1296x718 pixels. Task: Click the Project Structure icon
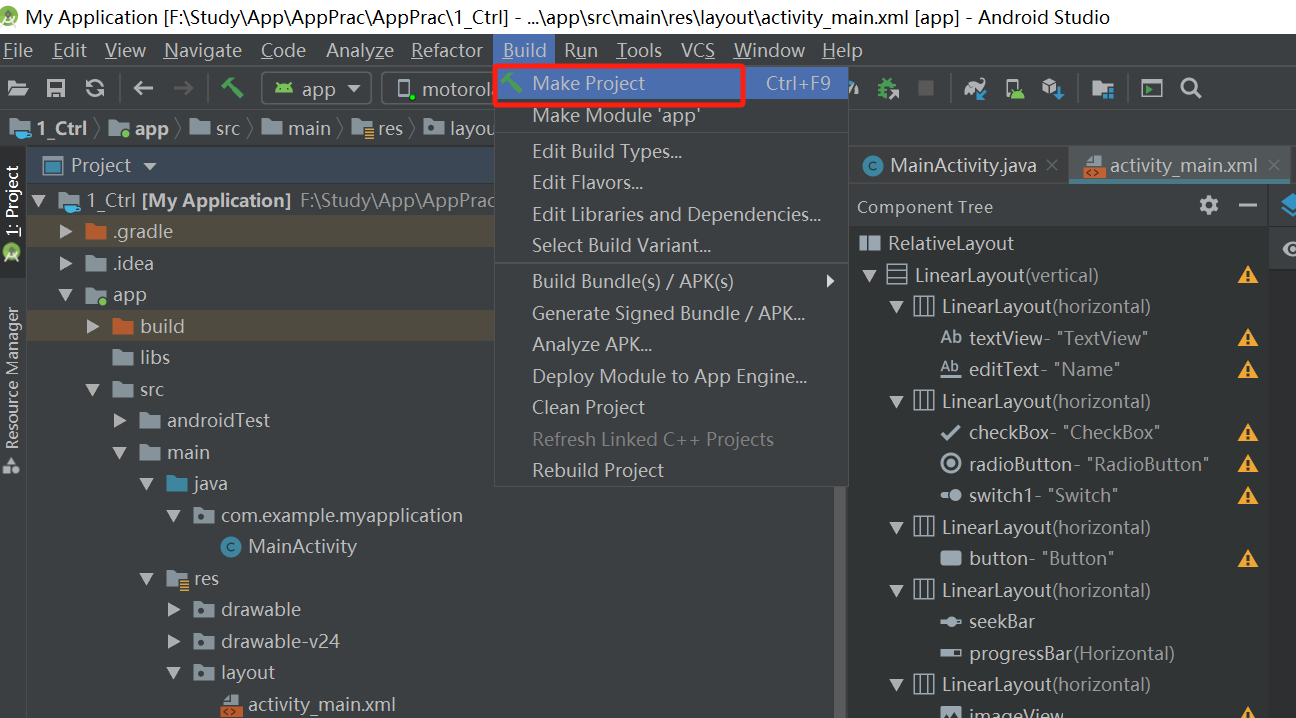click(x=1103, y=88)
